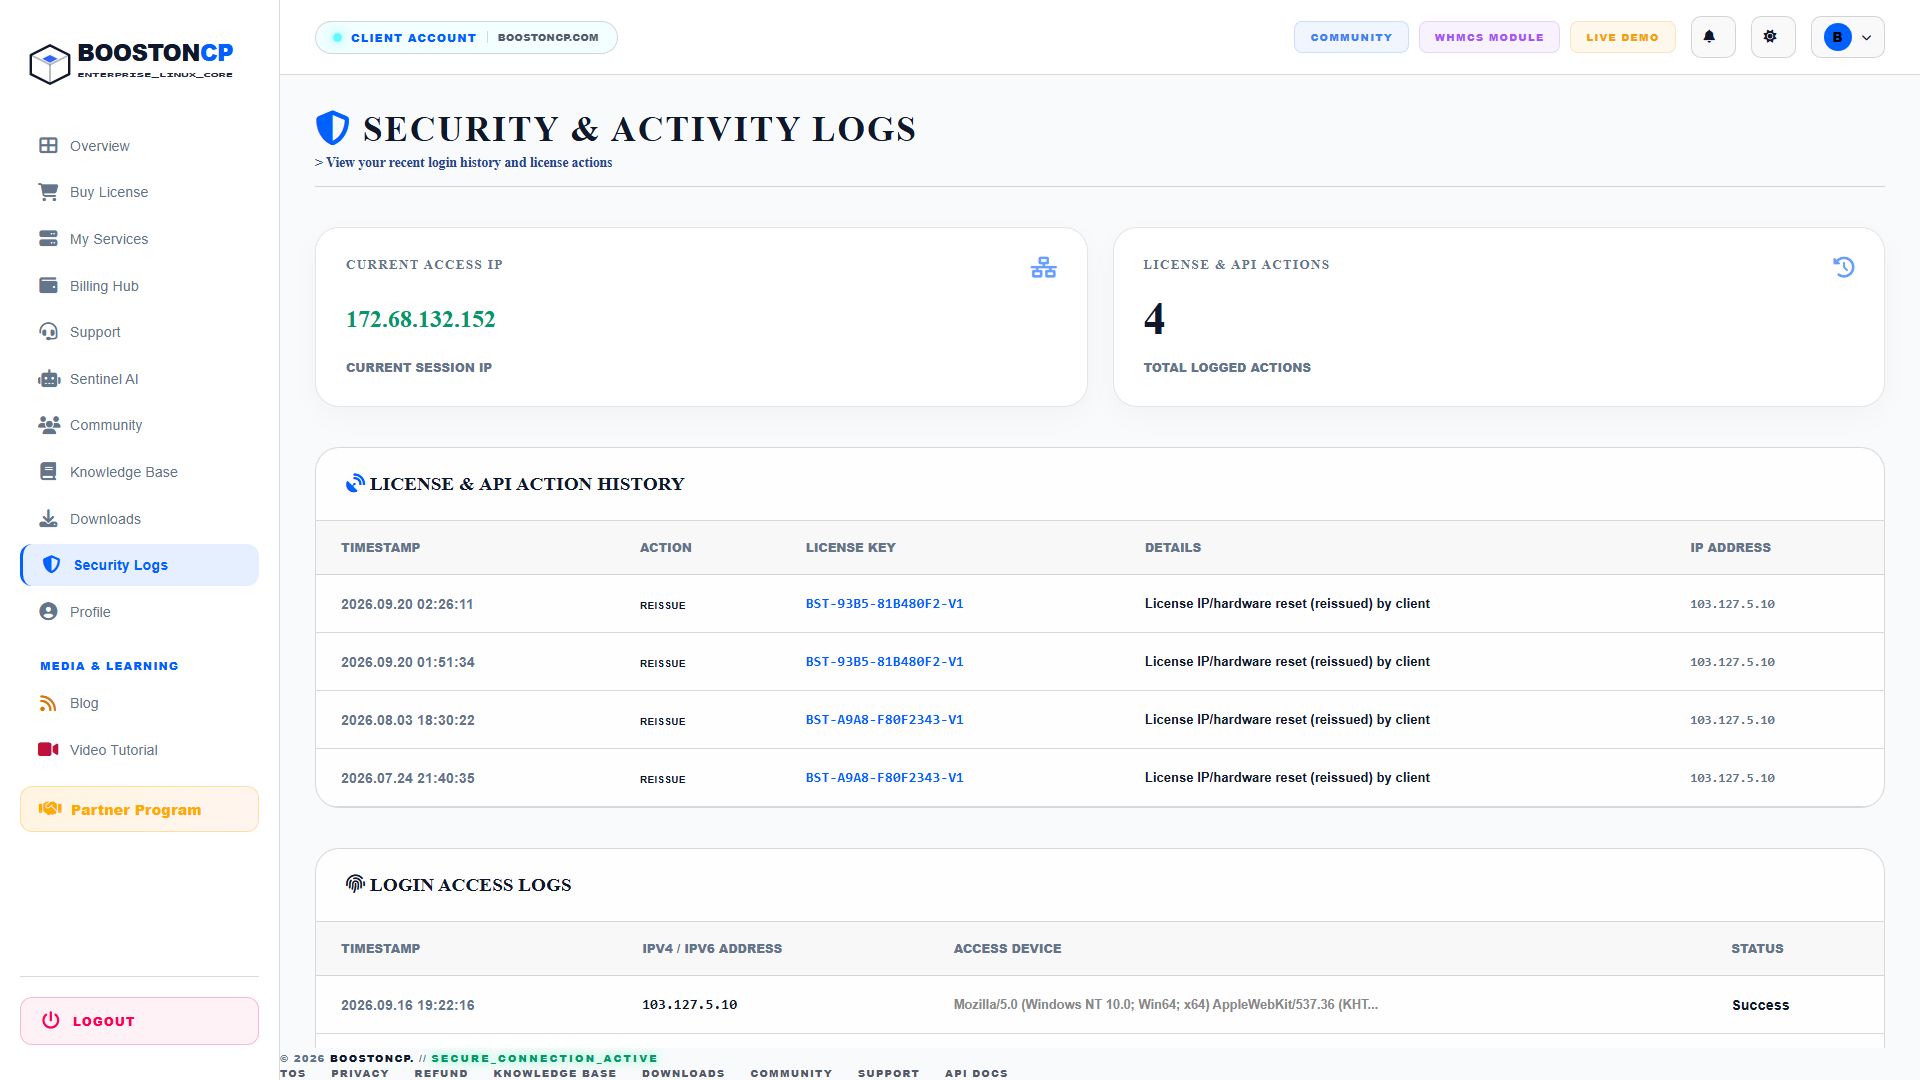Open license key on 02:26:11 row

point(884,604)
